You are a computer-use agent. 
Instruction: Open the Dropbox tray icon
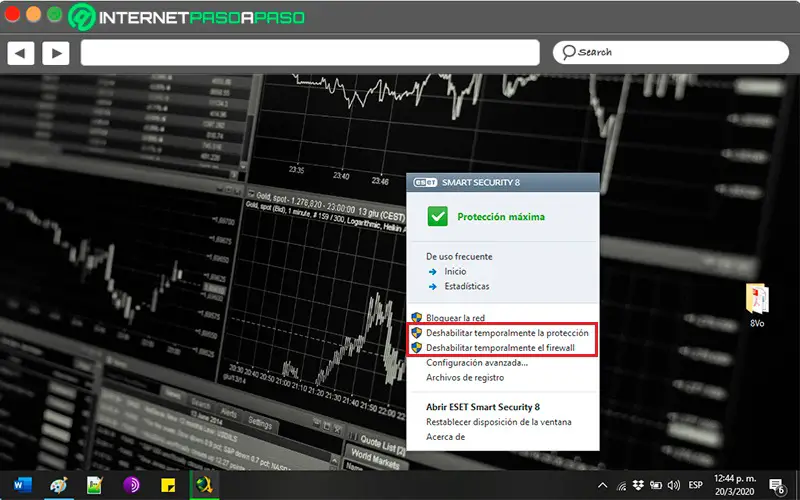pyautogui.click(x=638, y=485)
